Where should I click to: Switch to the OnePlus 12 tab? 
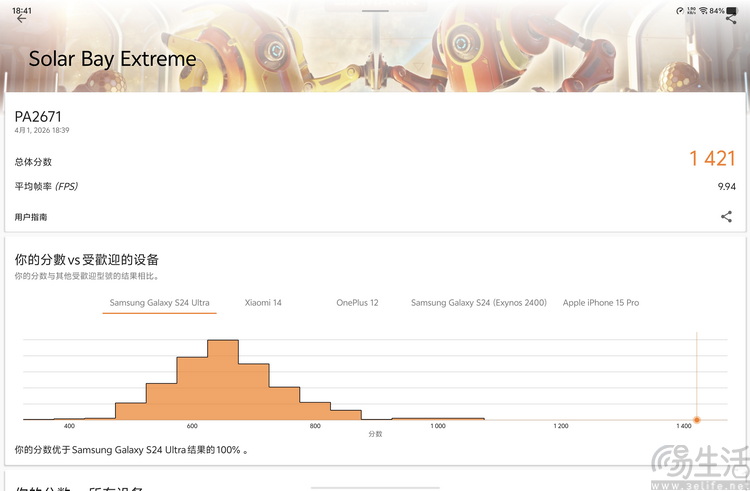click(357, 302)
